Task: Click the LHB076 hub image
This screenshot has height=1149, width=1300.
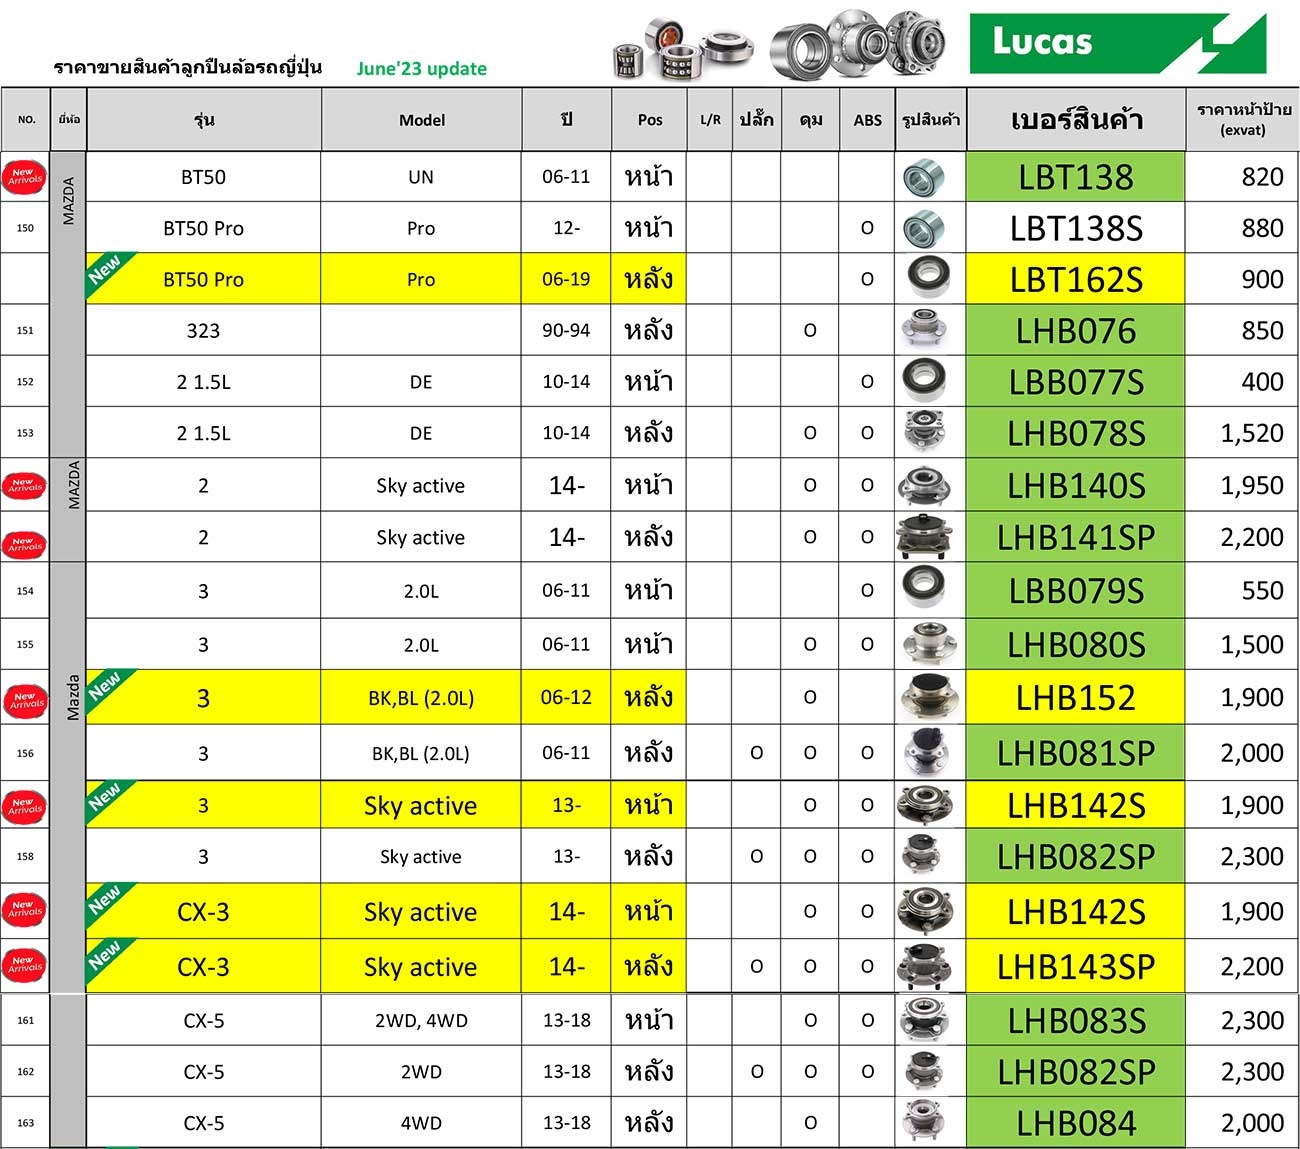Action: (922, 329)
